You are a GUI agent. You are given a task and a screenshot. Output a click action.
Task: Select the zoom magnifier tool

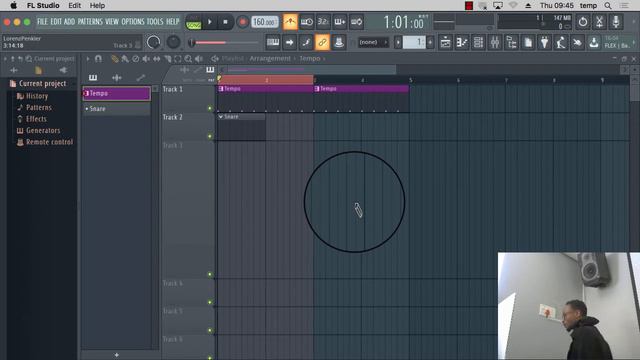point(188,59)
